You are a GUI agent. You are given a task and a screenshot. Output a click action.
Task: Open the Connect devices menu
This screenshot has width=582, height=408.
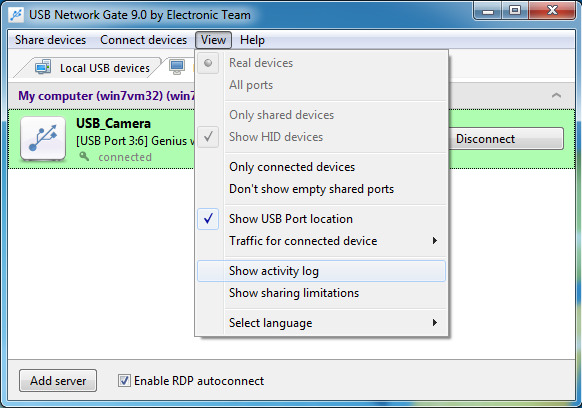(144, 40)
